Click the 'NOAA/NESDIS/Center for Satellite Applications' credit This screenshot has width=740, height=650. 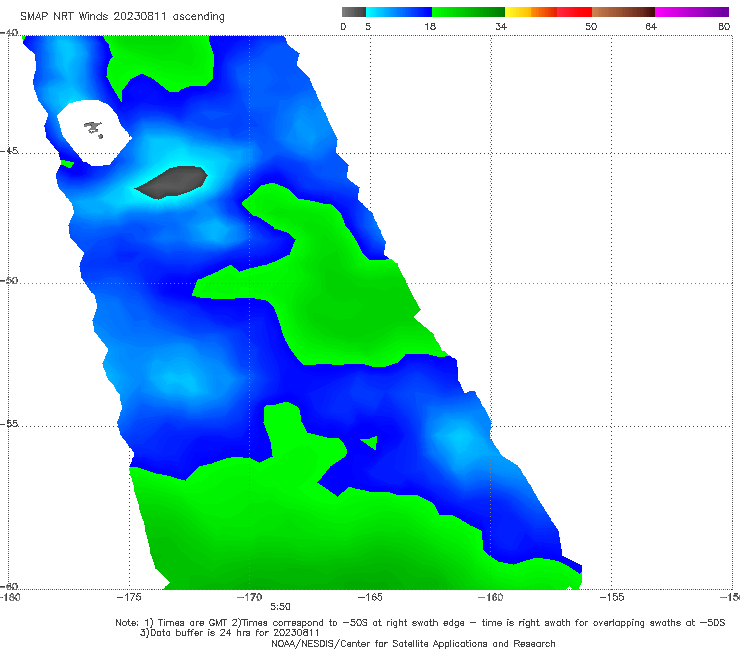413,643
